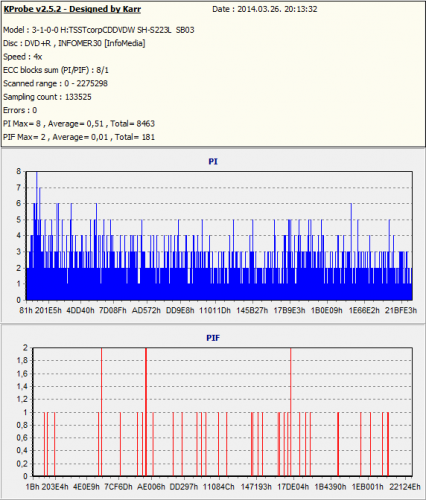Select the Model TSSTcorp drive line

[x=99, y=30]
